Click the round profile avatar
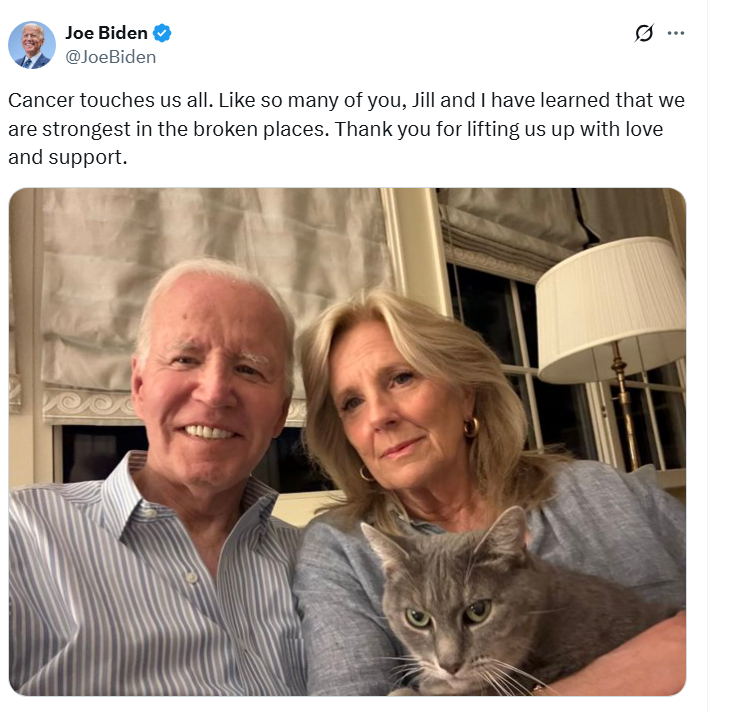This screenshot has width=739, height=712. tap(32, 44)
